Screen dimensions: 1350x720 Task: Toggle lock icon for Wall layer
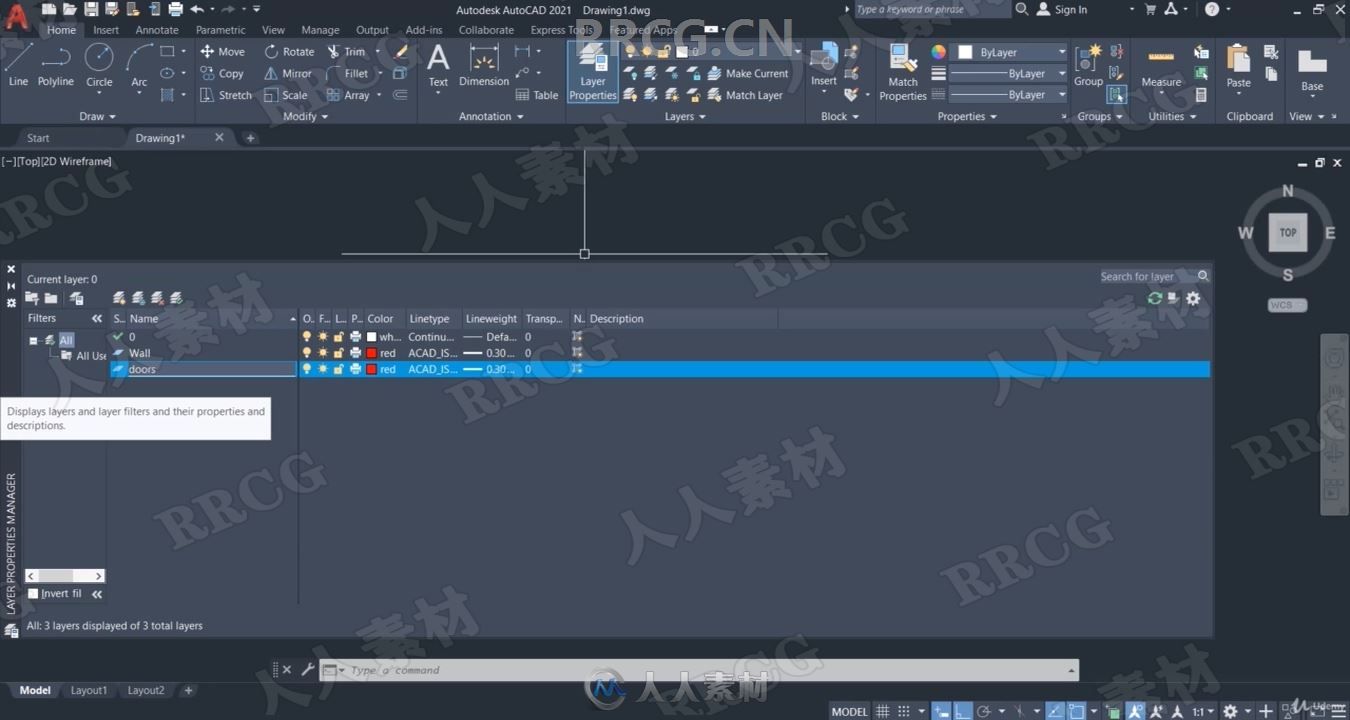(339, 353)
